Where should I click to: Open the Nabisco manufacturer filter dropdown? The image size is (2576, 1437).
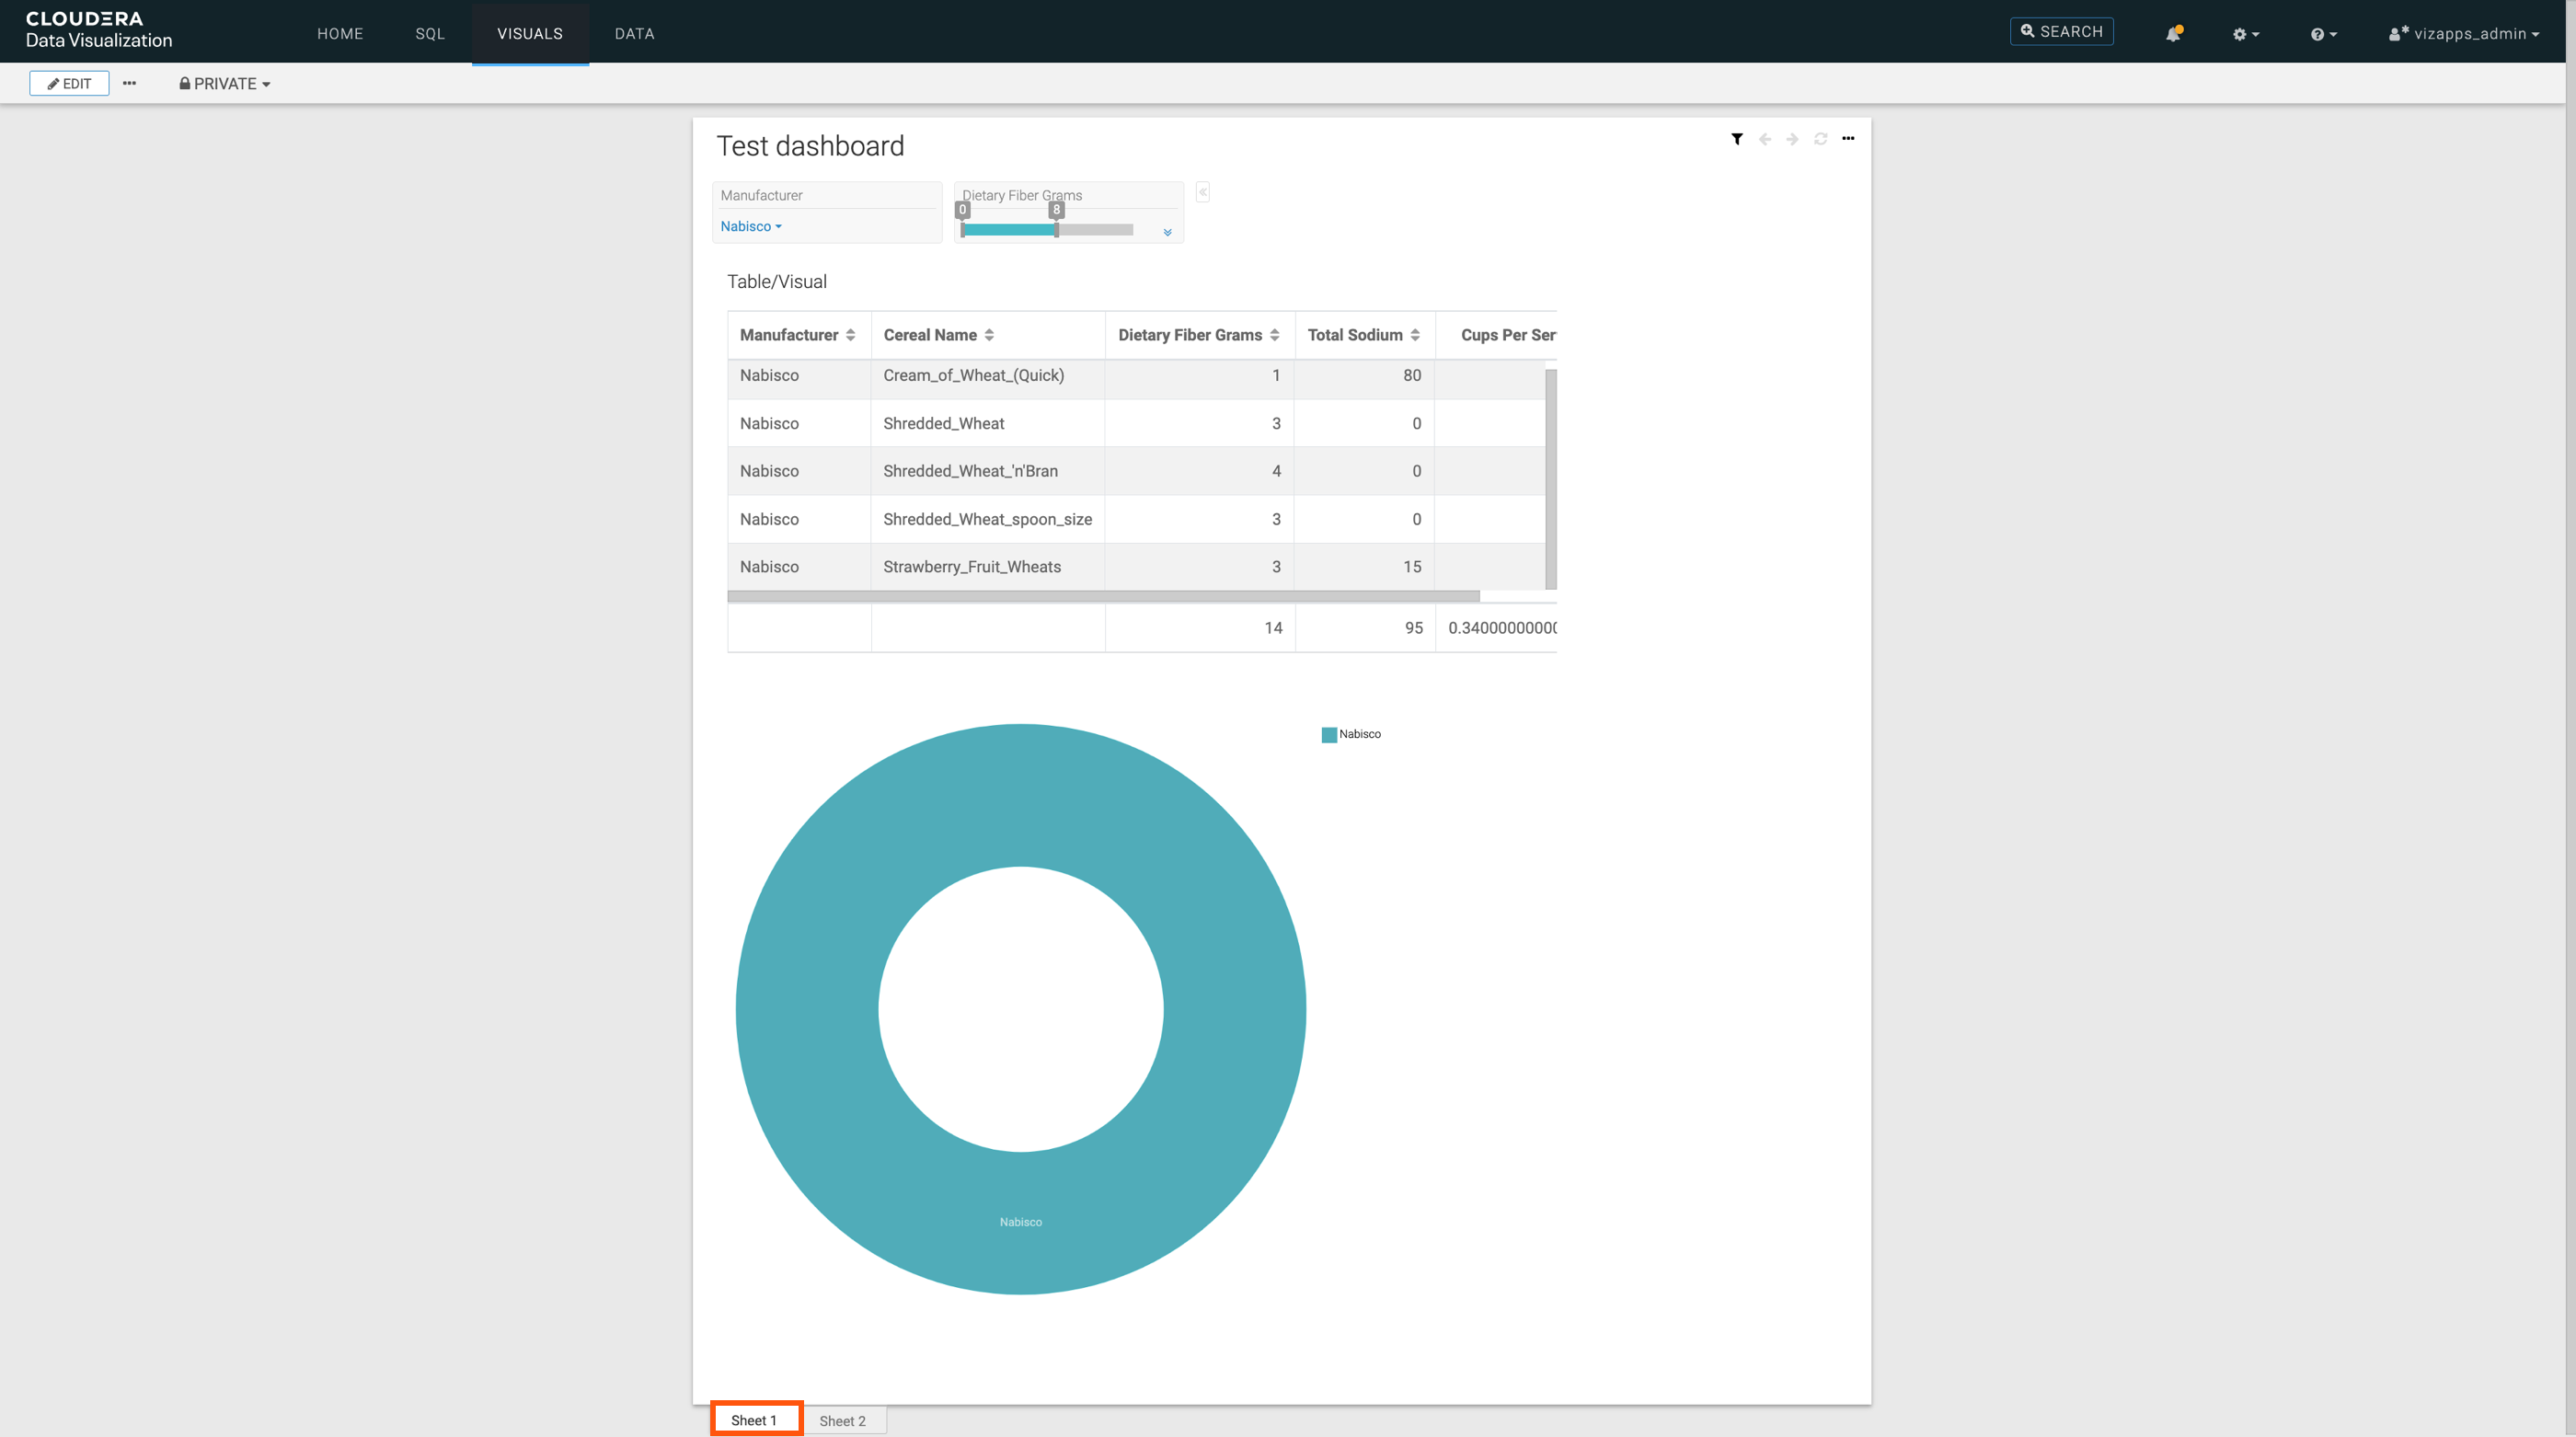pos(751,227)
